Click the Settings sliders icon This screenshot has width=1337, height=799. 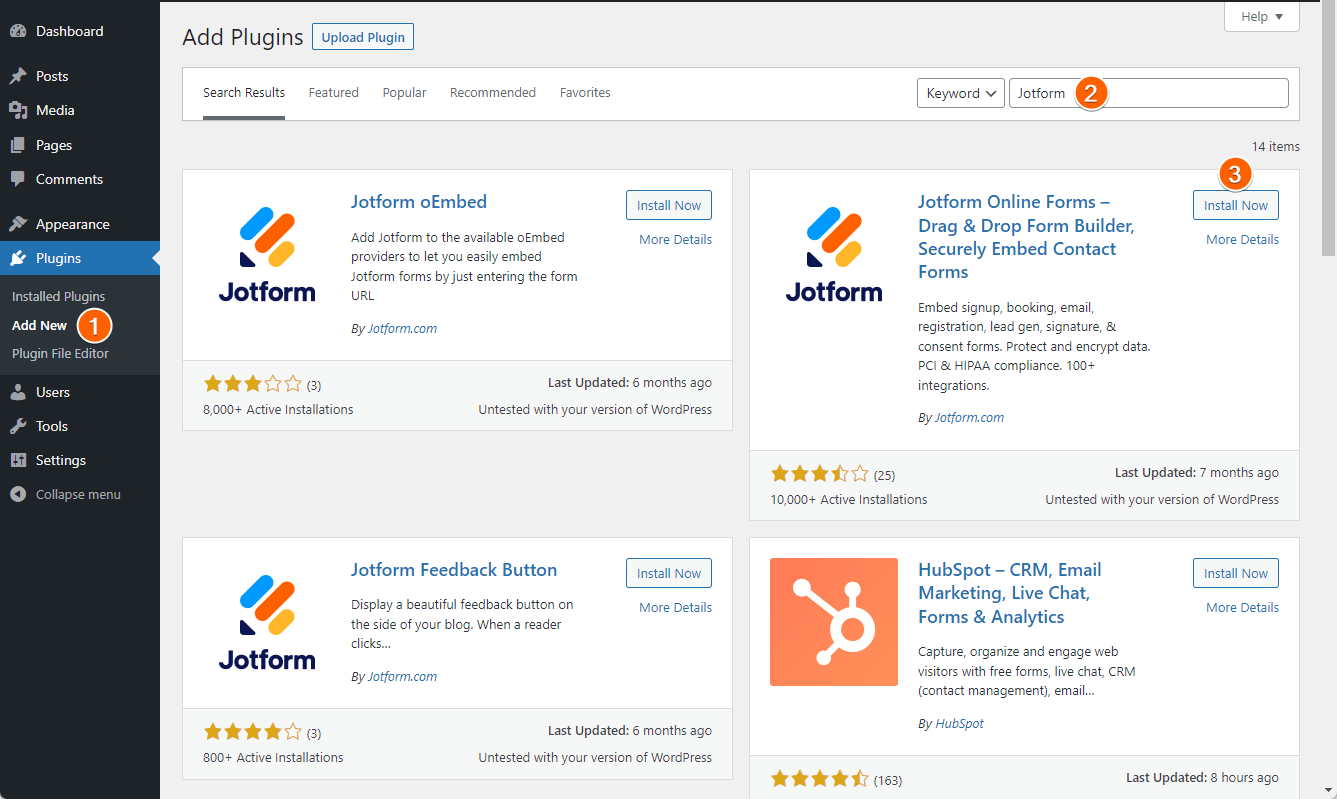[x=18, y=460]
